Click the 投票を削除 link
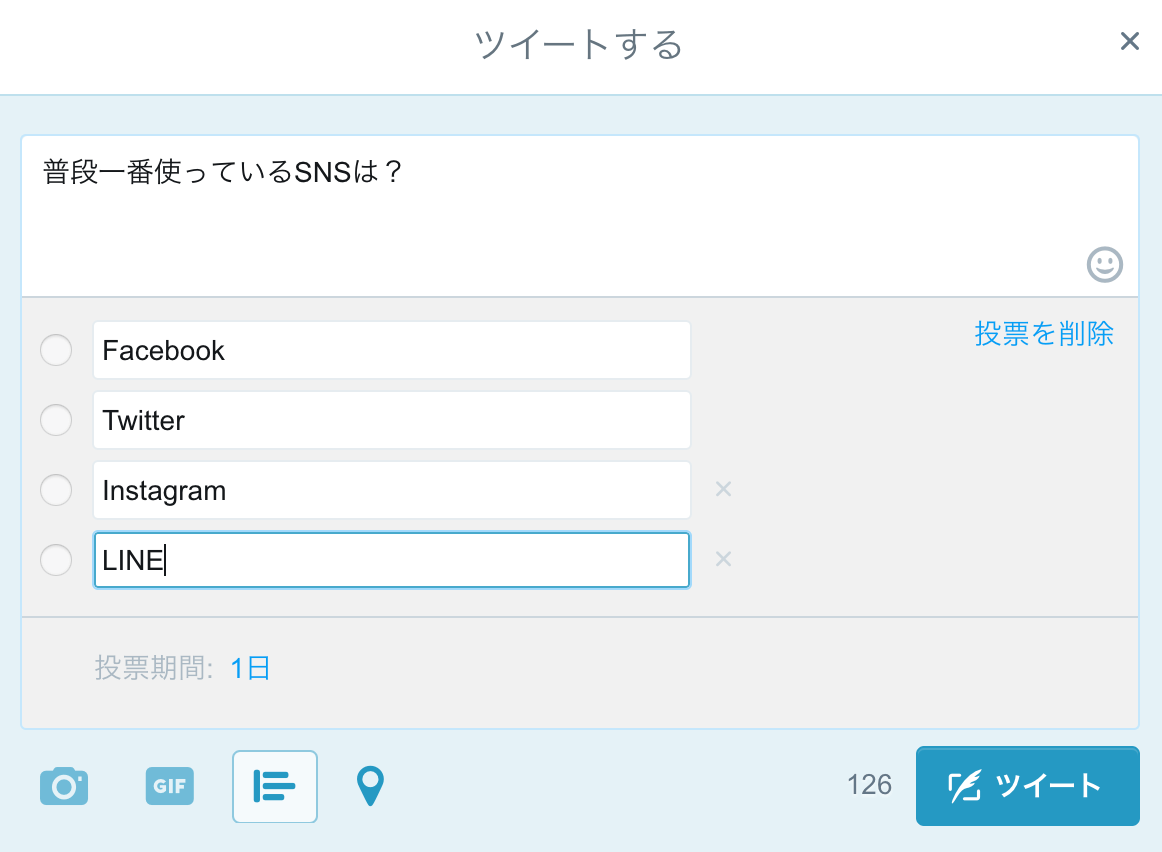 pos(1044,334)
